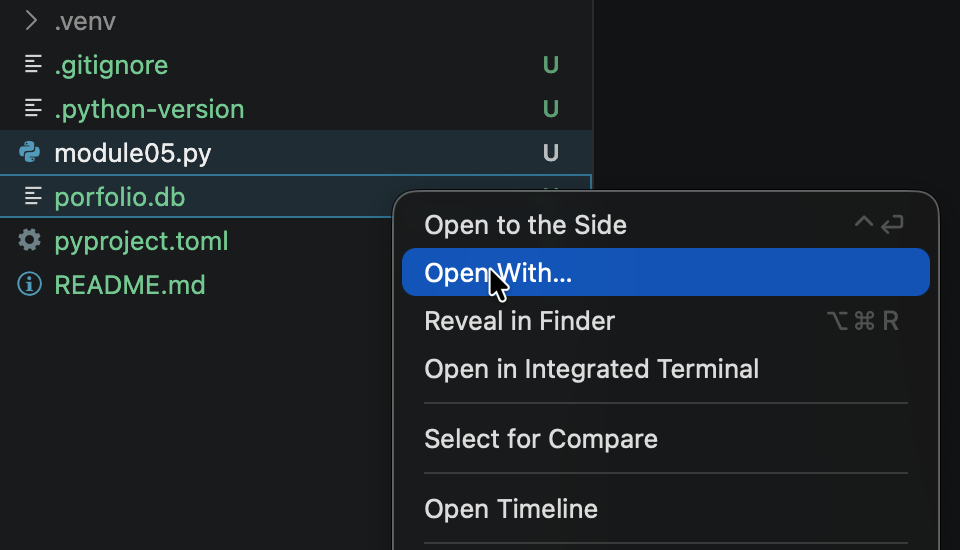Click the Python icon beside module05.py
This screenshot has width=960, height=550.
click(x=29, y=152)
